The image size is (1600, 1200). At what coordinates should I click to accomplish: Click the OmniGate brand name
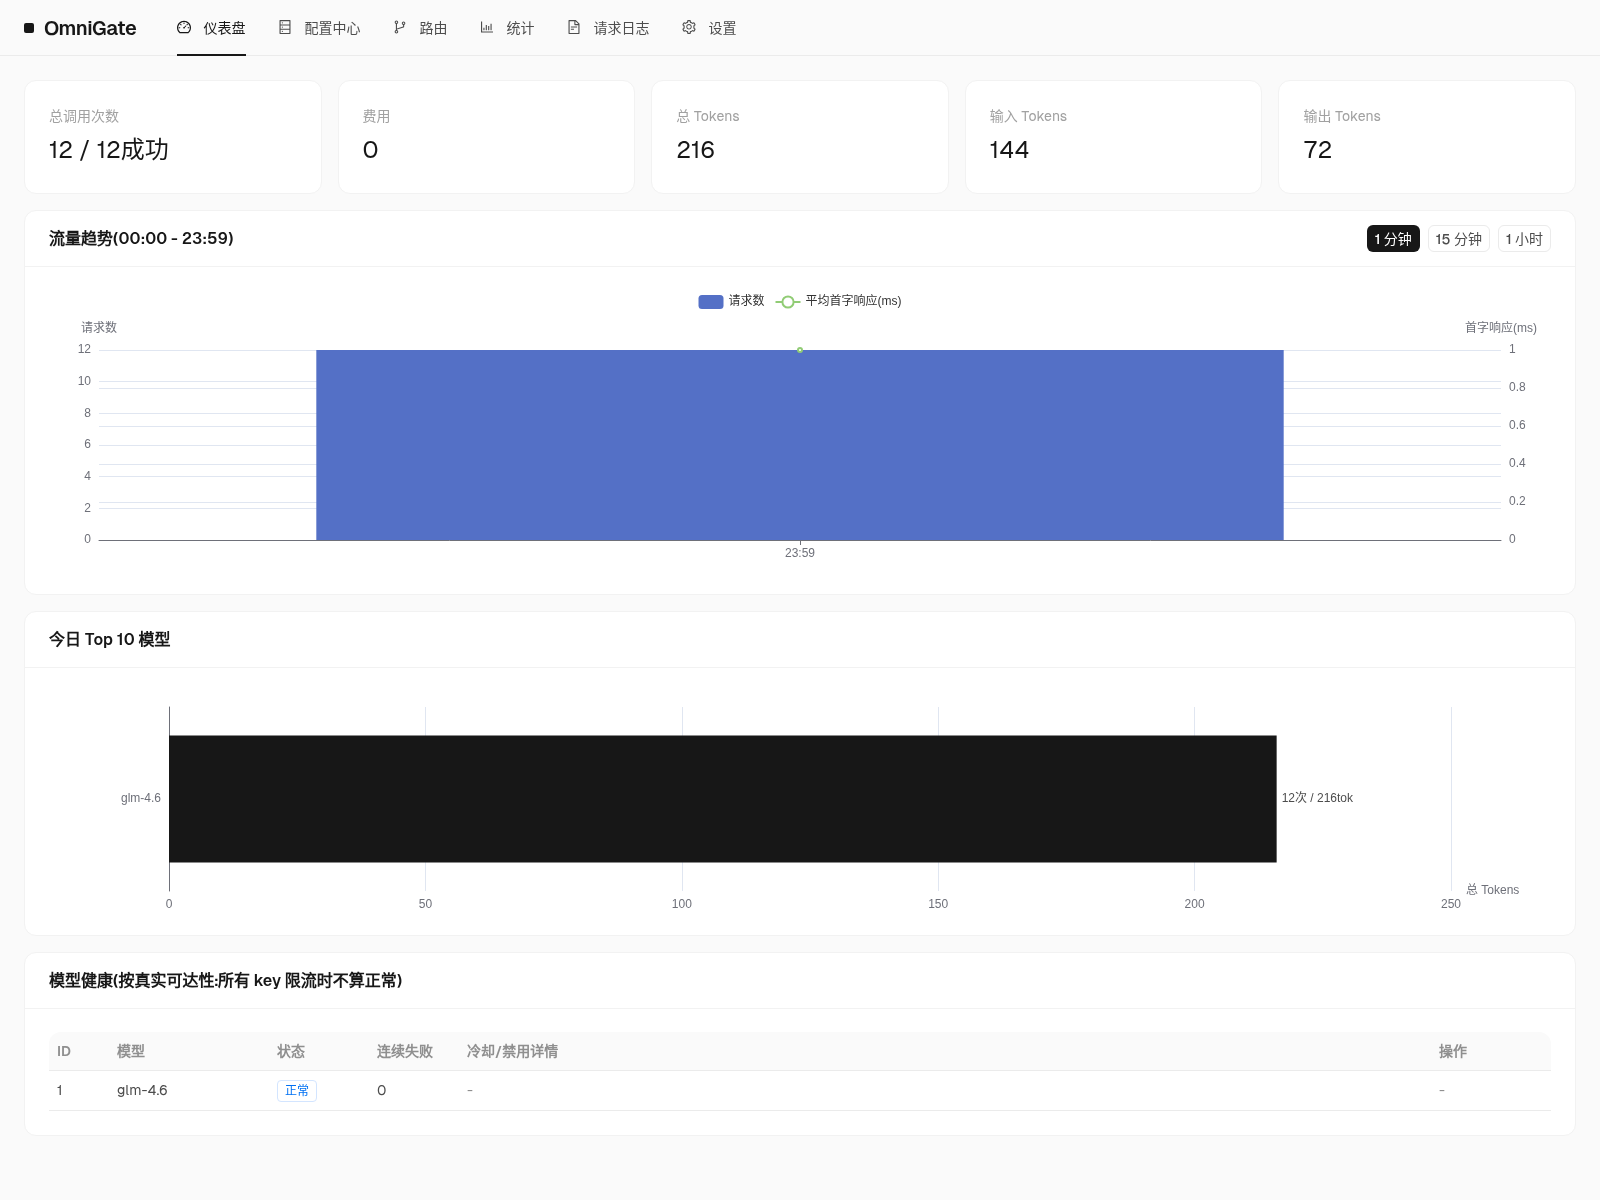(90, 28)
